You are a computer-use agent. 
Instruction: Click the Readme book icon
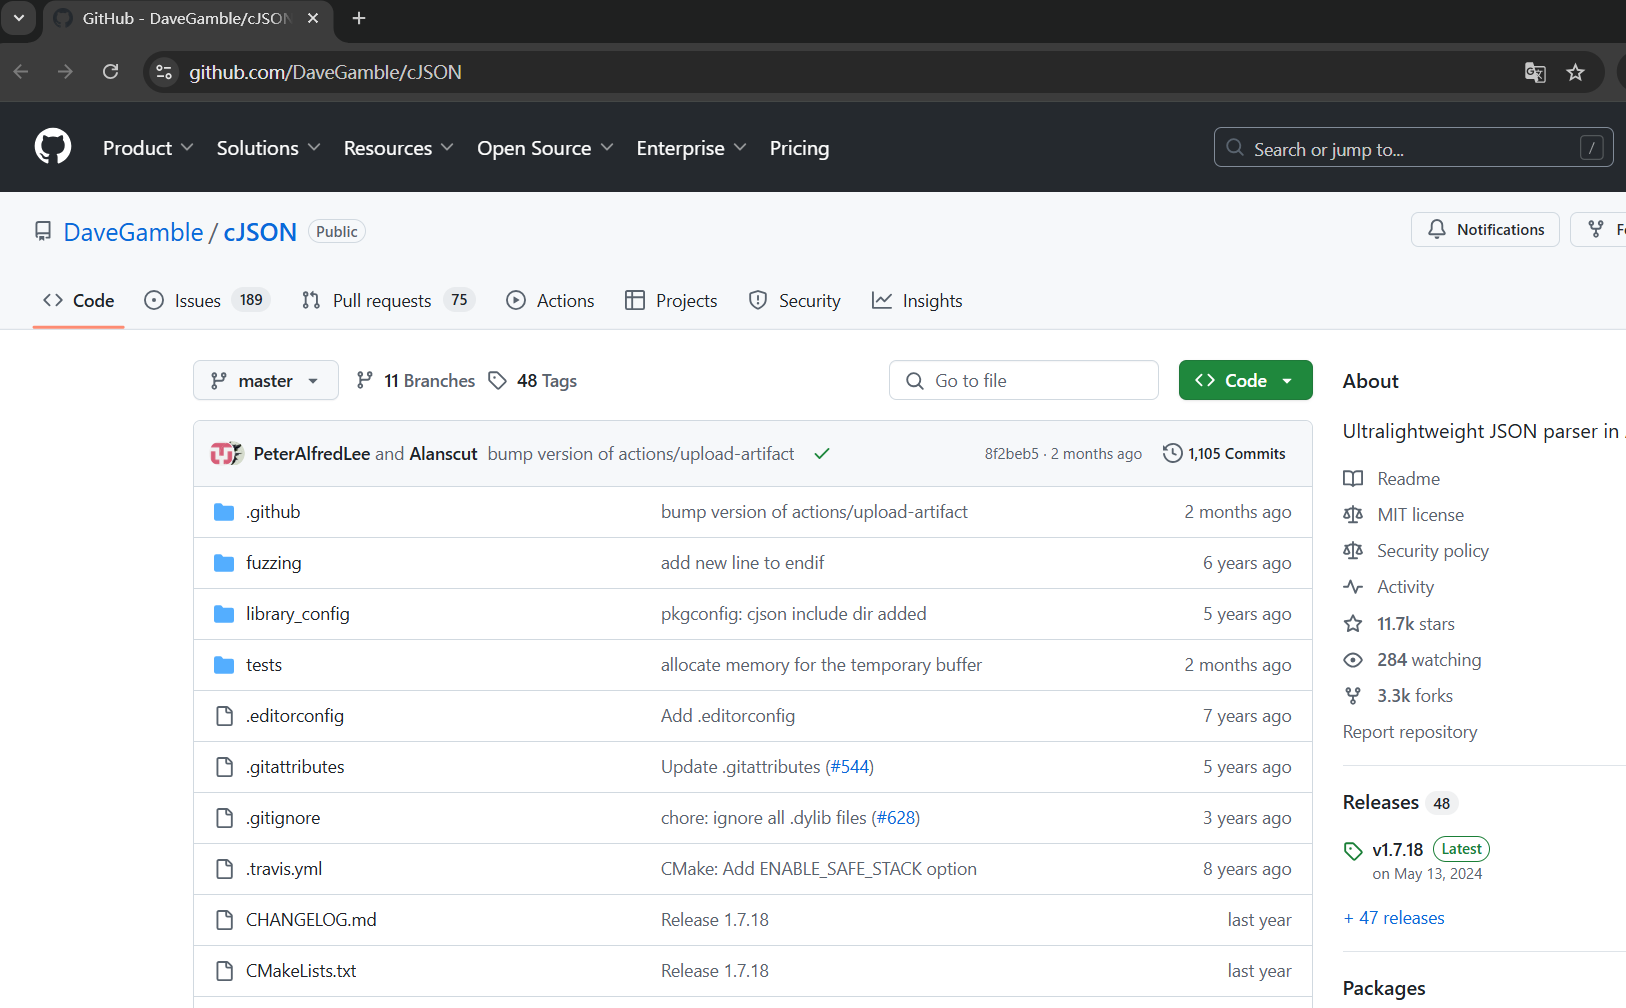coord(1353,479)
